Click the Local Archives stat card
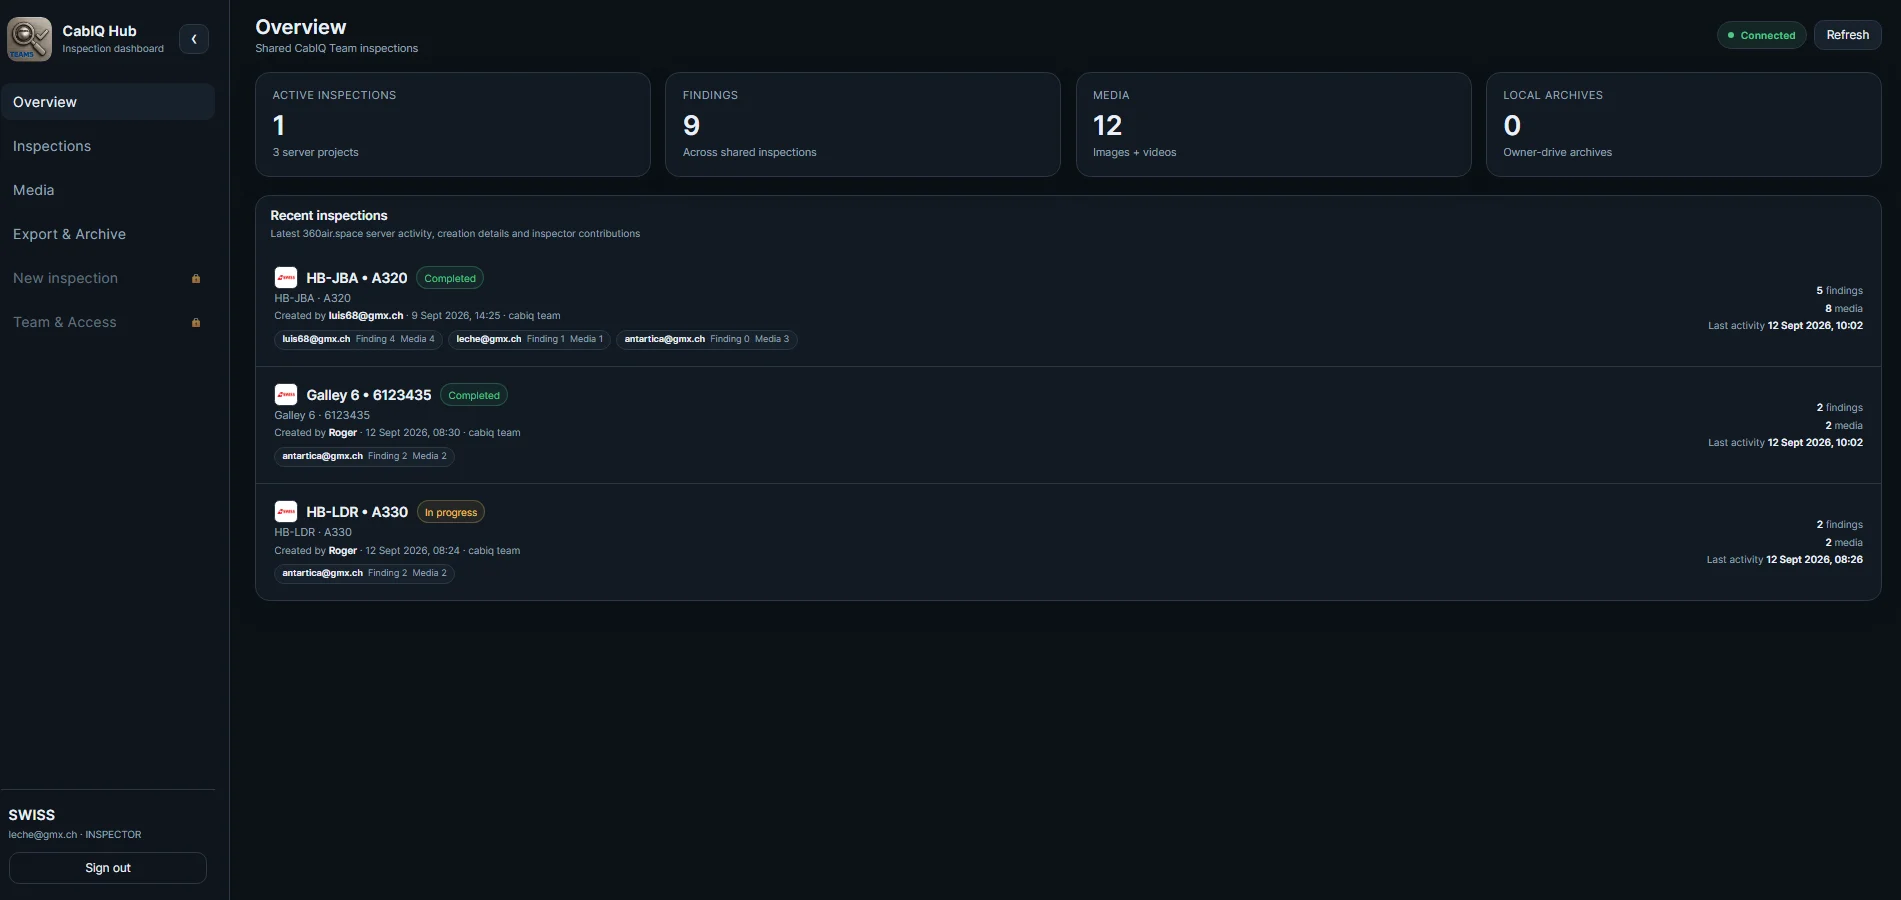1901x900 pixels. (1683, 124)
